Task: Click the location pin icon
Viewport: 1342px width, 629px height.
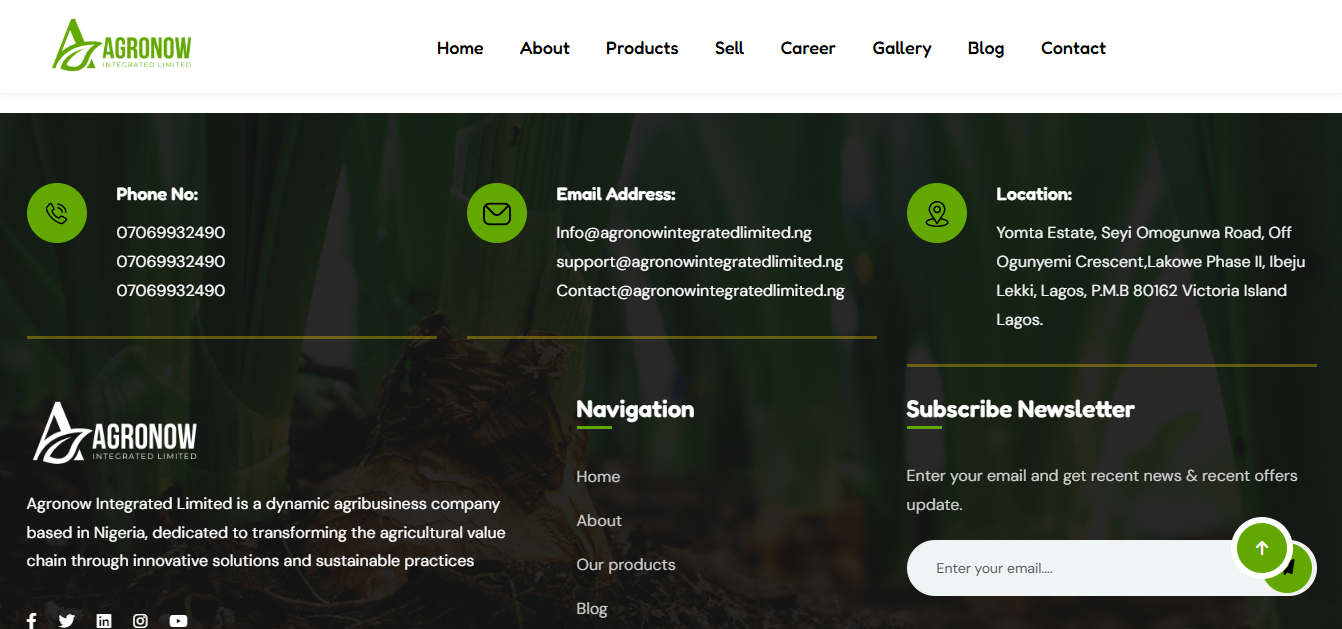Action: pos(937,213)
